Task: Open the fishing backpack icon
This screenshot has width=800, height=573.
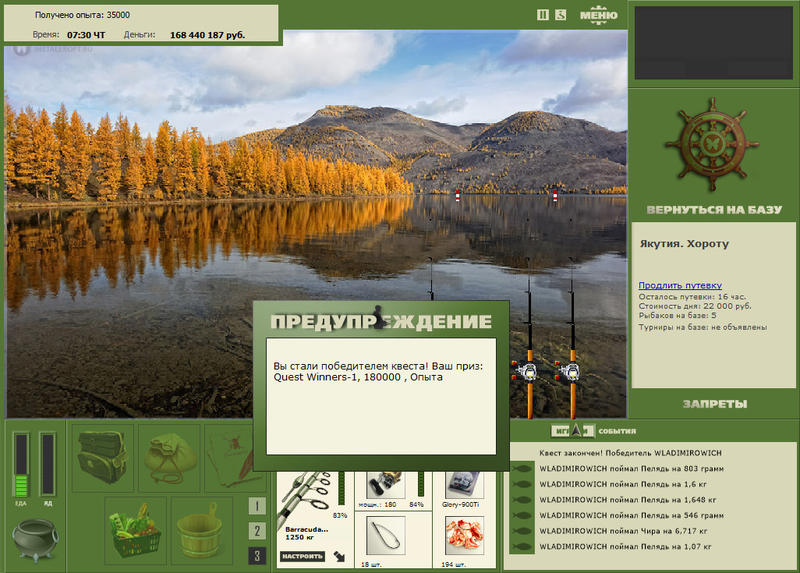Action: click(103, 457)
